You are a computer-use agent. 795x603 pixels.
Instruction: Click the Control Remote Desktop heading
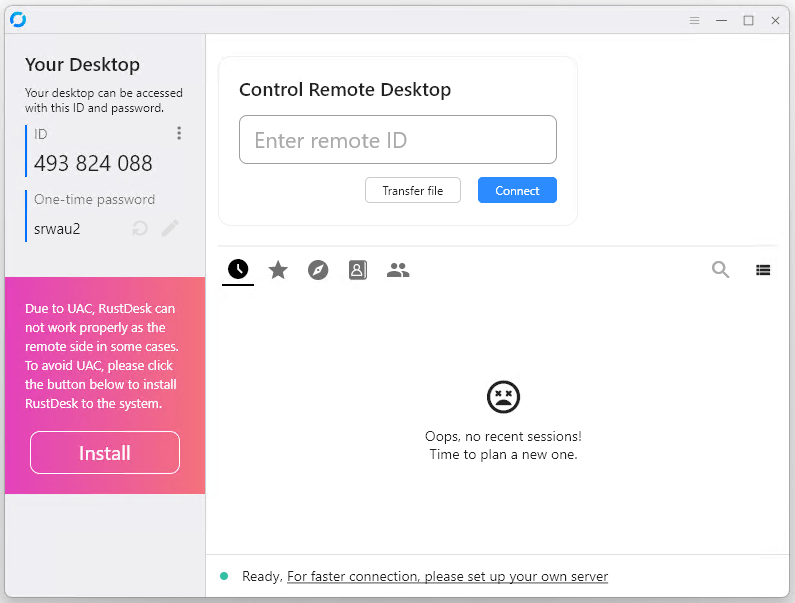point(345,90)
